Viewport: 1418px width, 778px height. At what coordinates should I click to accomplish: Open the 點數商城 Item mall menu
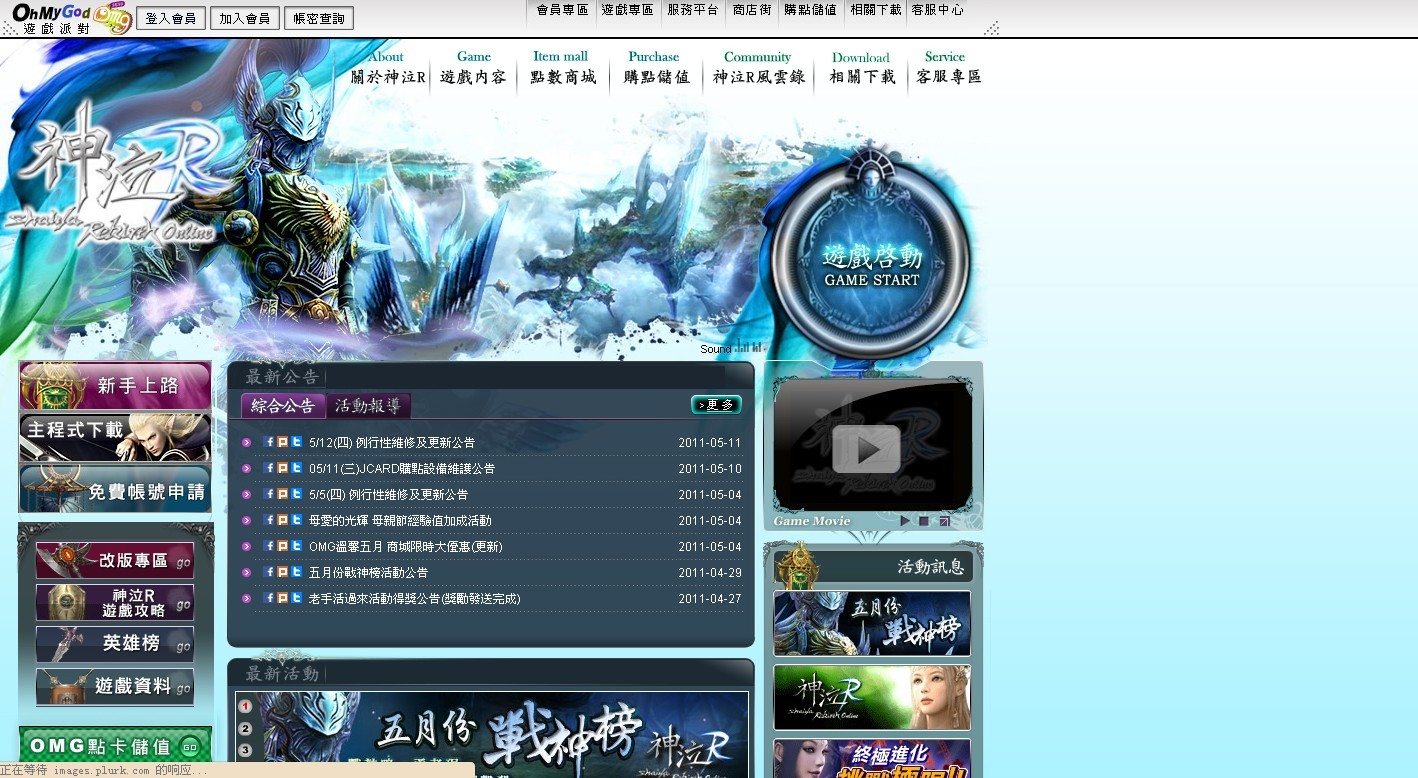click(562, 68)
